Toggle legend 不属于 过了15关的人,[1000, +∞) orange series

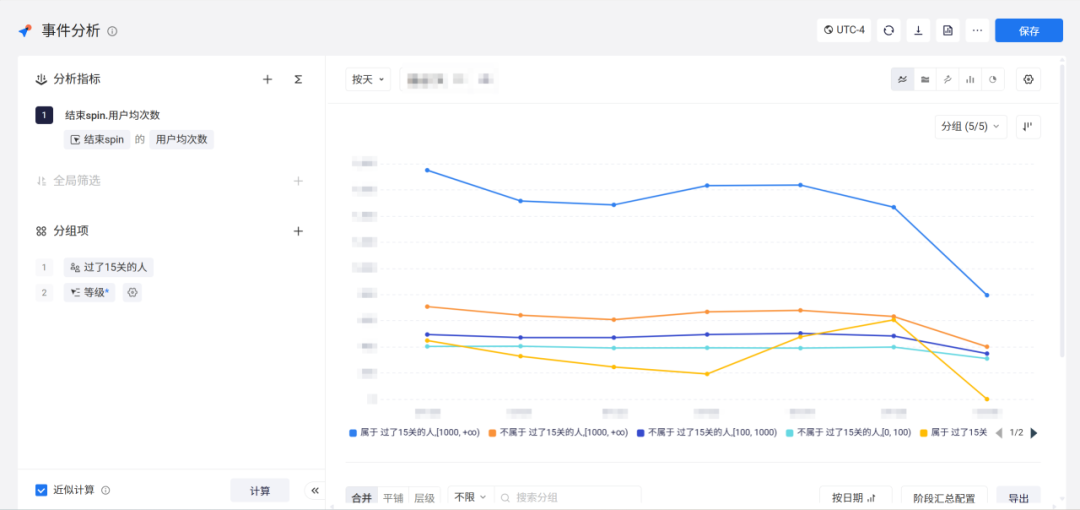point(558,433)
